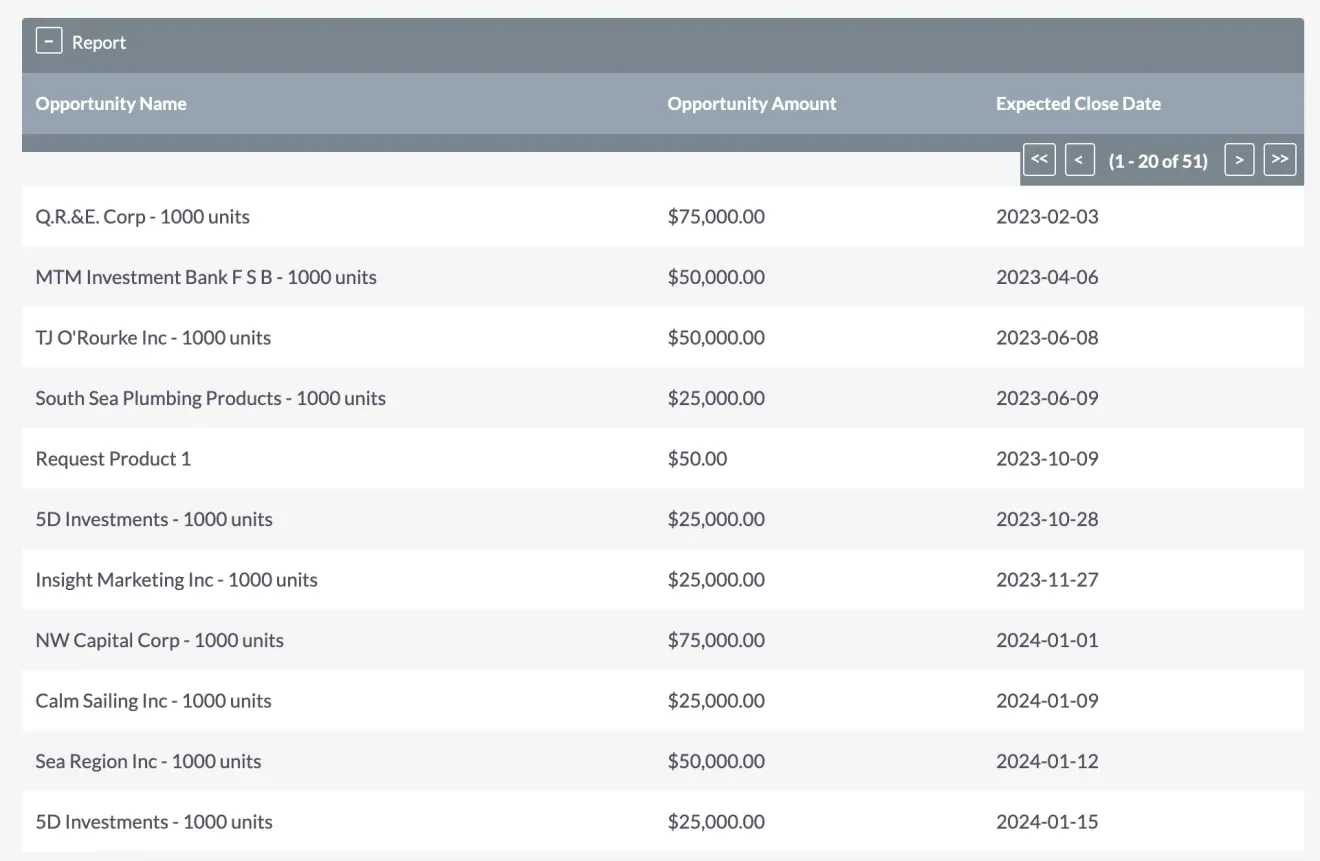Open the Sea Region Inc - 1000 units opportunity

pyautogui.click(x=148, y=761)
